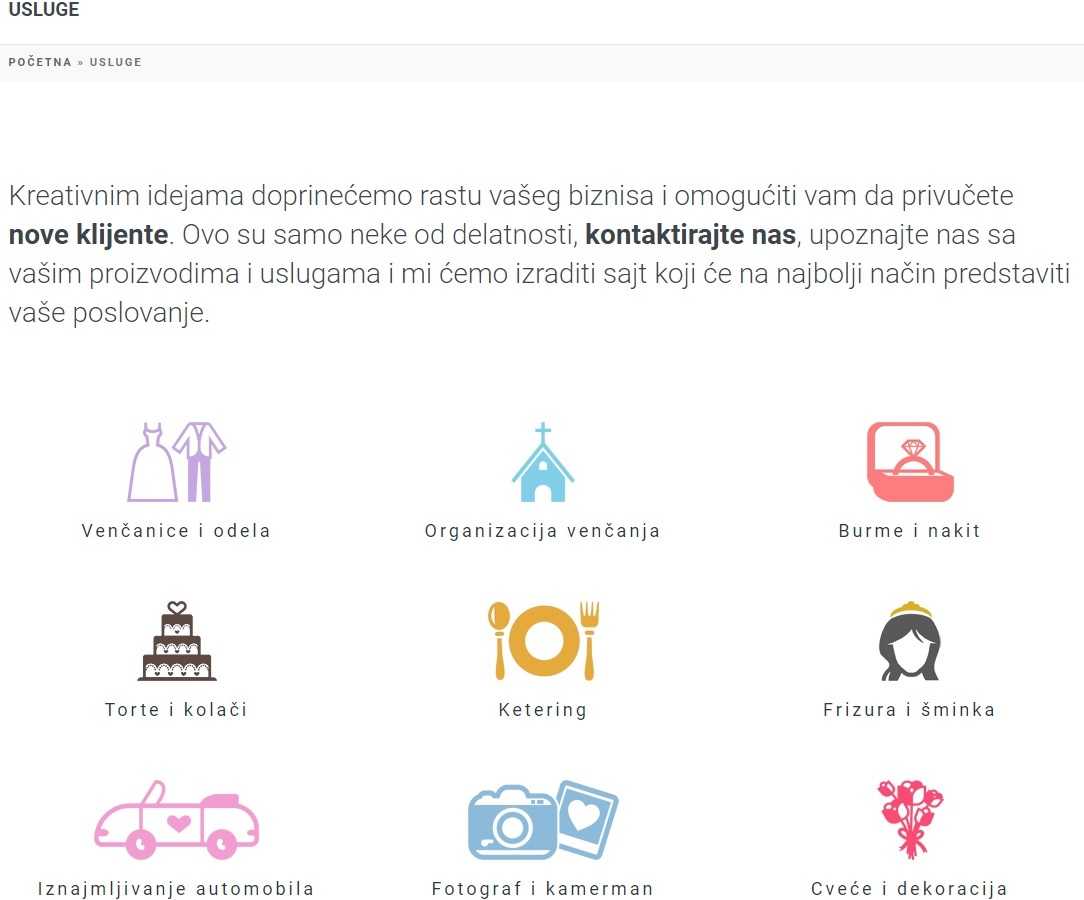Screen dimensions: 1084x900
Task: Open 'Torte i kolači' service label
Action: (x=176, y=710)
